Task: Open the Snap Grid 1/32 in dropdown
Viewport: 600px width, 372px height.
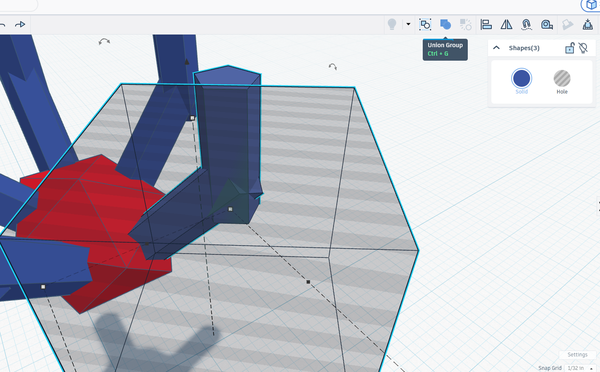Action: pyautogui.click(x=580, y=368)
